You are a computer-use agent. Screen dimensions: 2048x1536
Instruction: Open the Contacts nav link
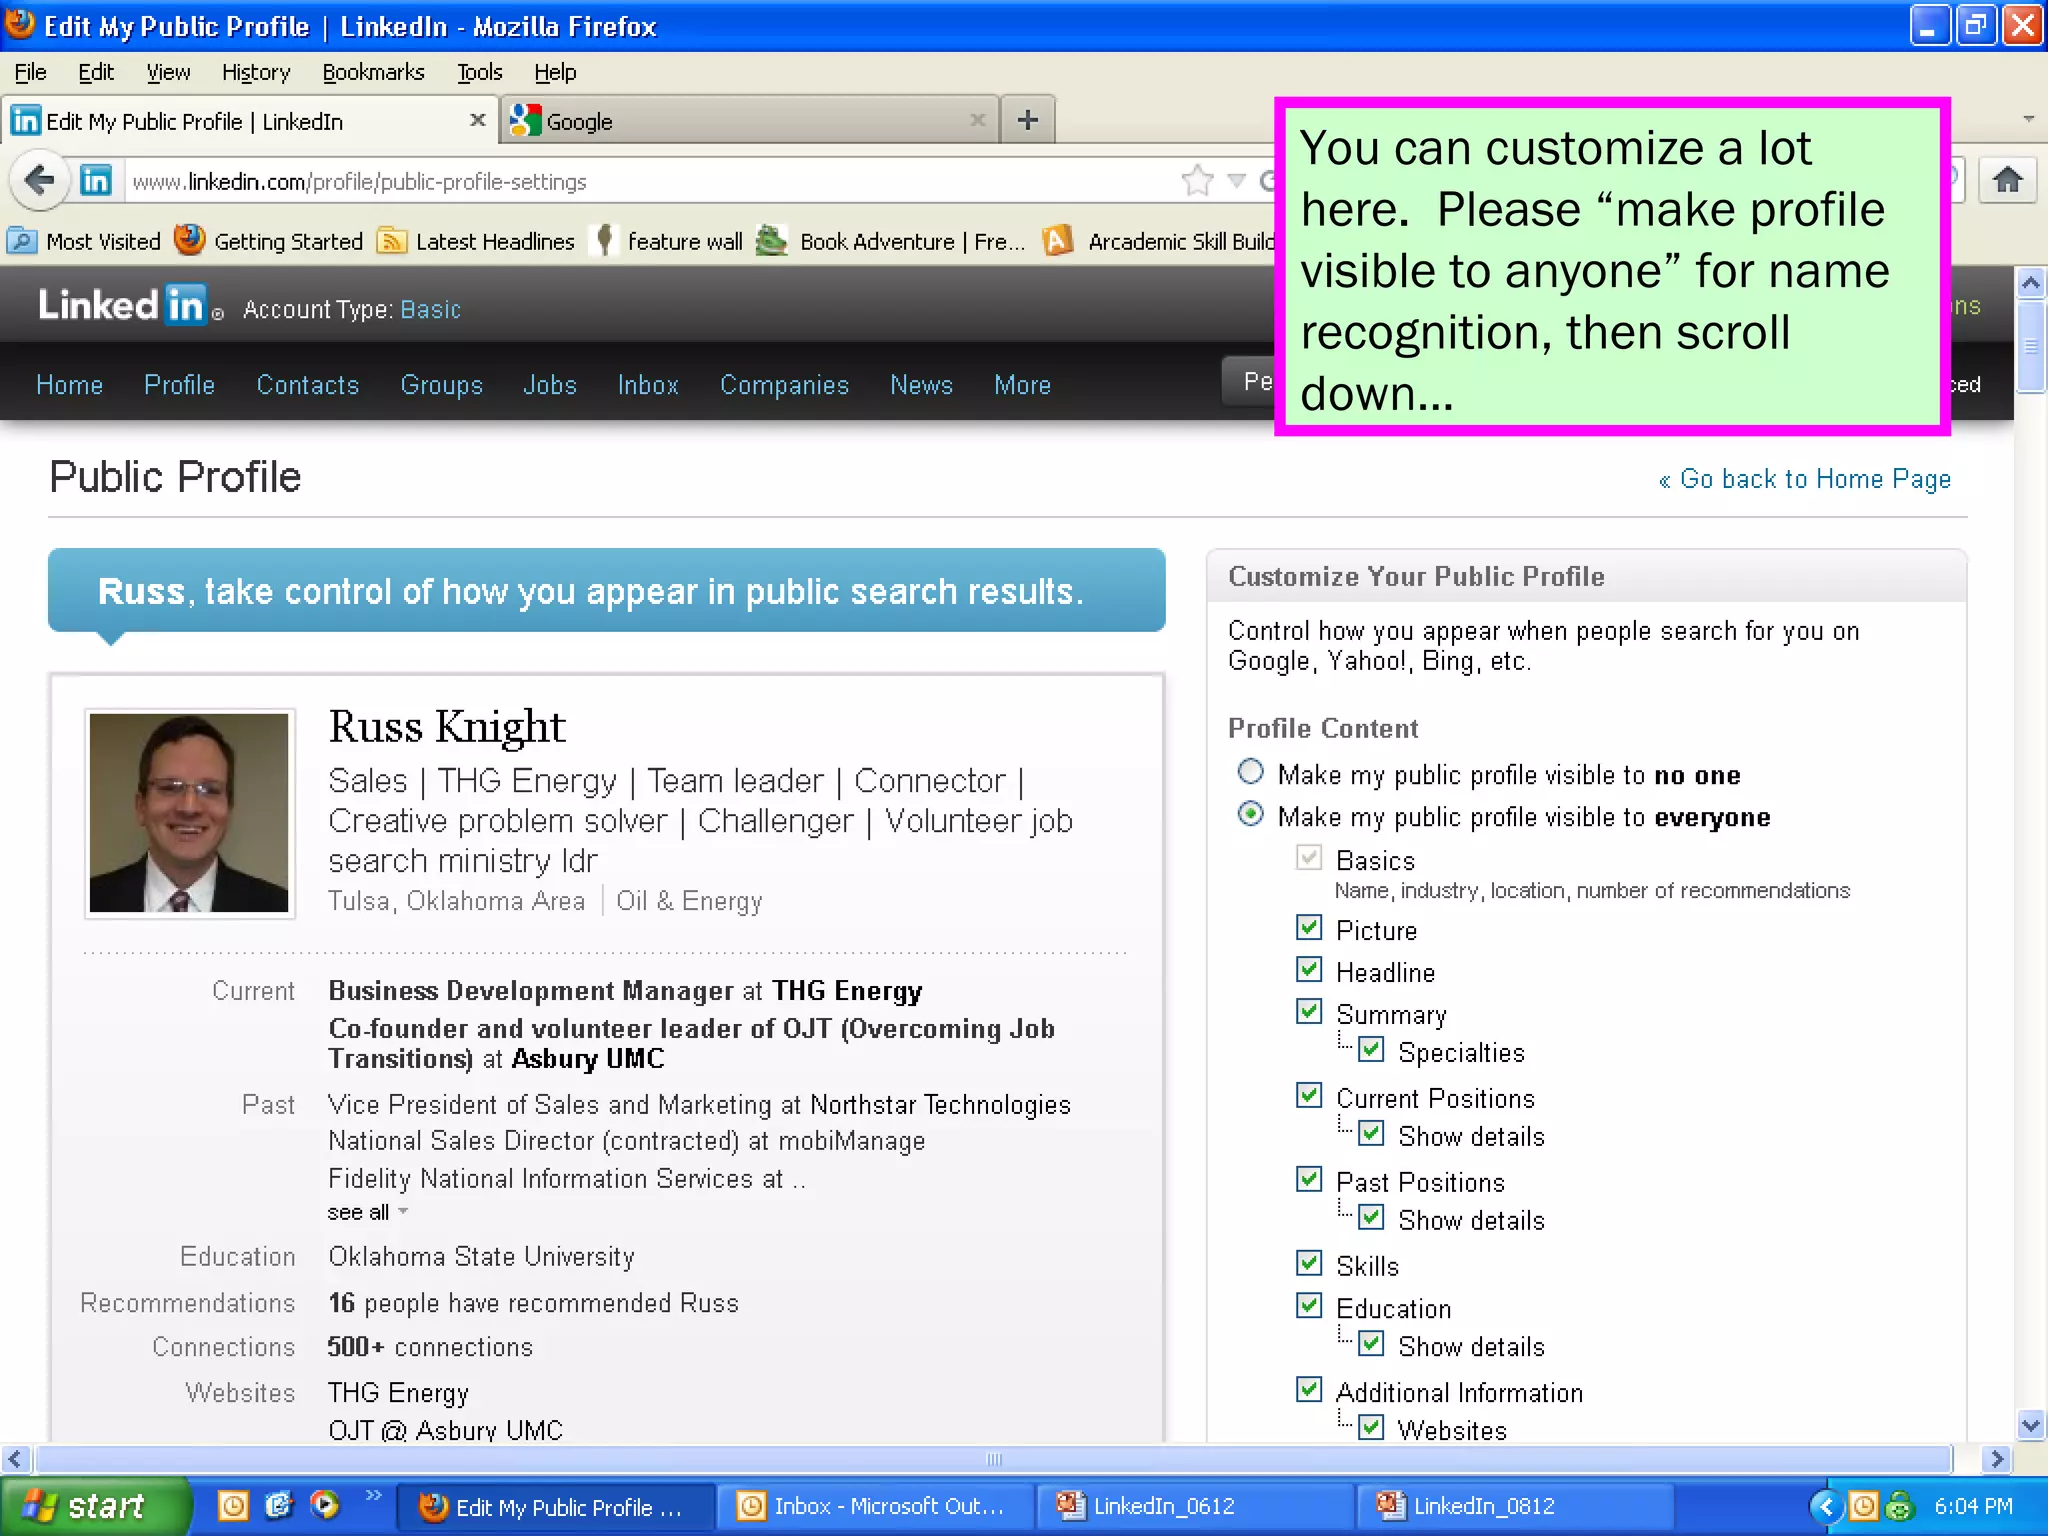point(307,385)
